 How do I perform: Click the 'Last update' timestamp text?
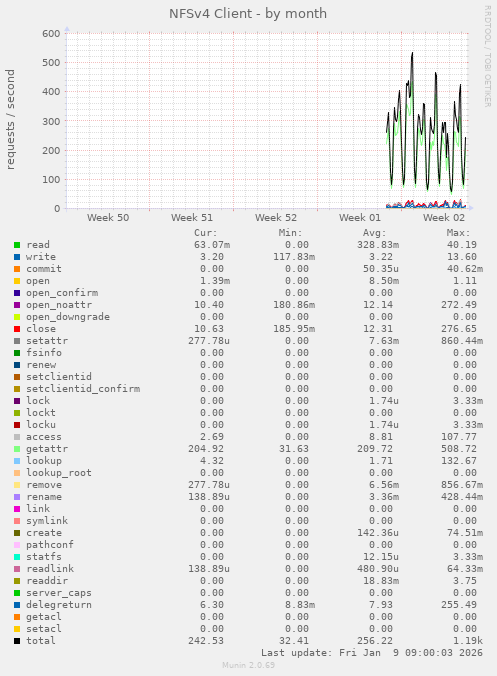click(x=372, y=653)
